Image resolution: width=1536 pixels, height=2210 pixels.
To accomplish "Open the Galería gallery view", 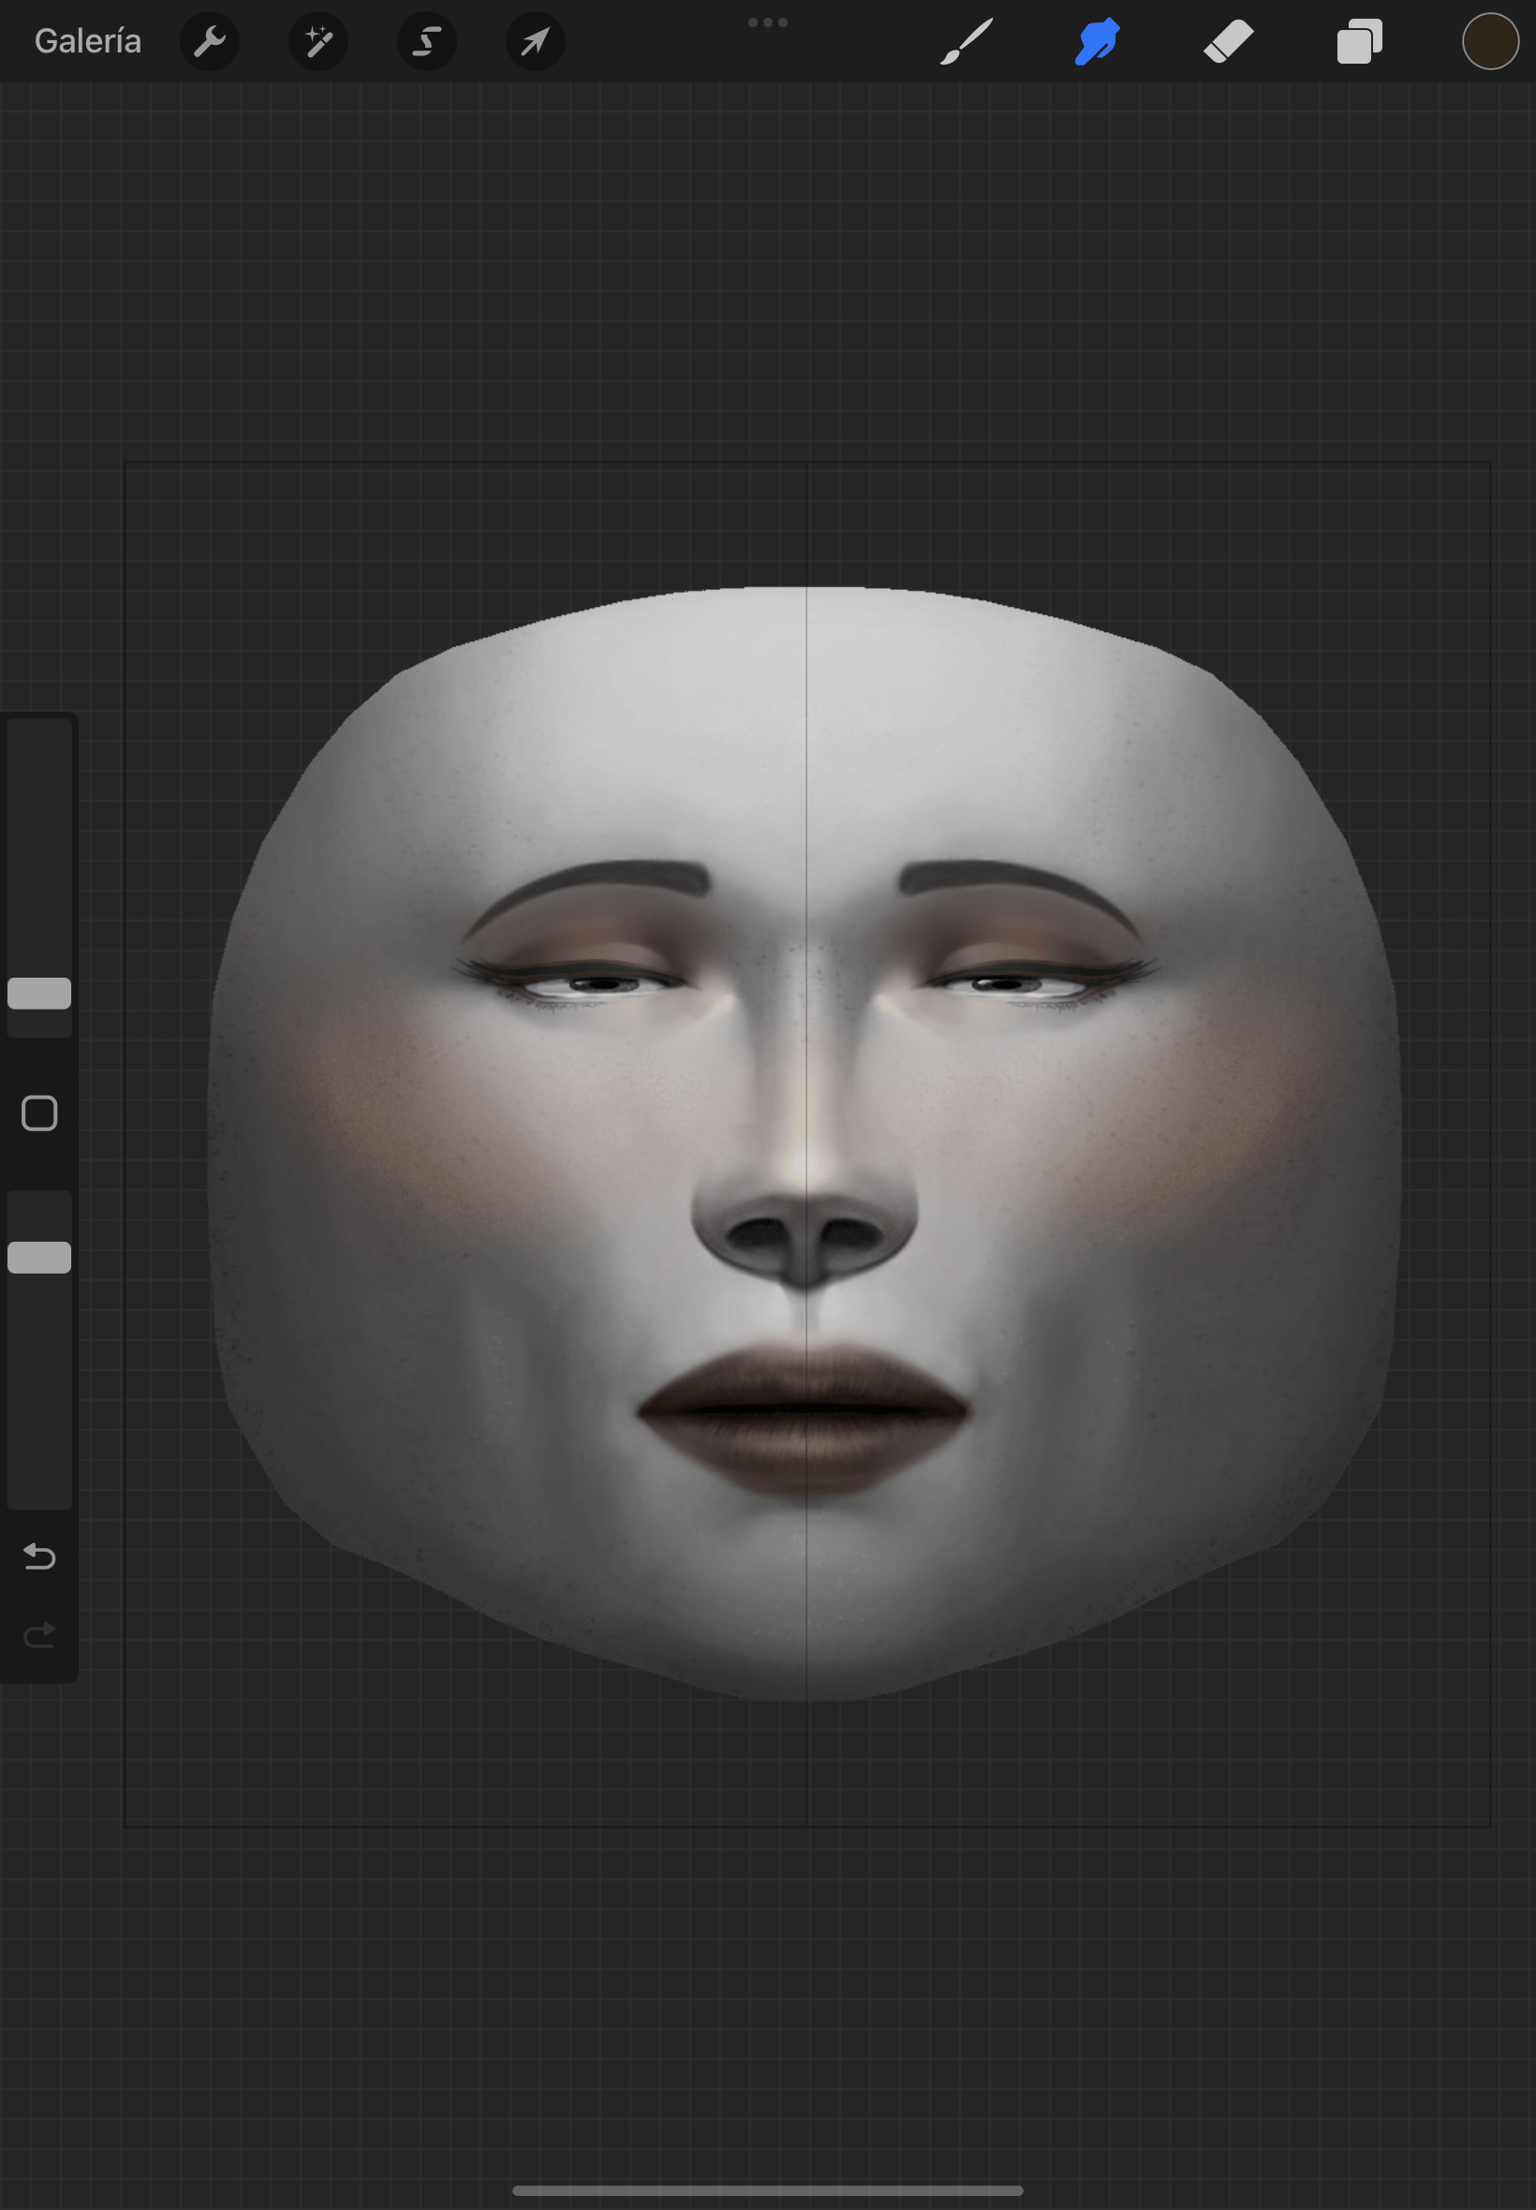I will click(x=88, y=41).
